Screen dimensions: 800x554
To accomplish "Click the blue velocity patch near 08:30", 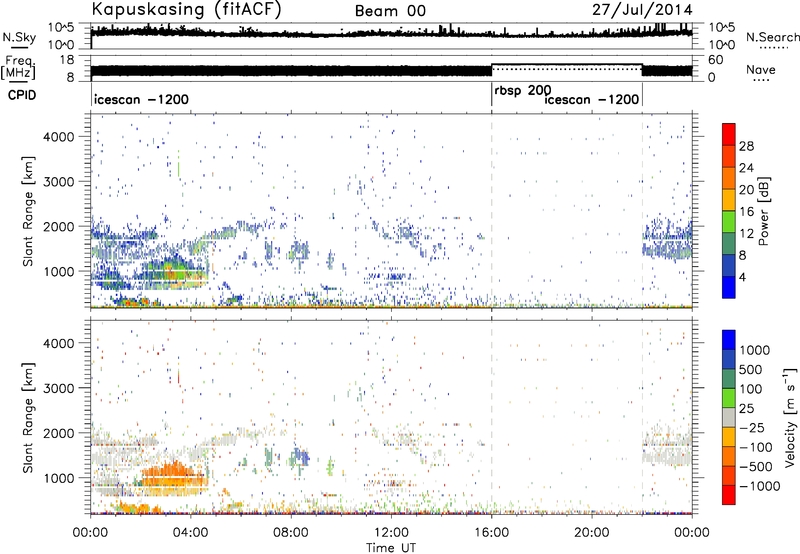I will coord(302,457).
